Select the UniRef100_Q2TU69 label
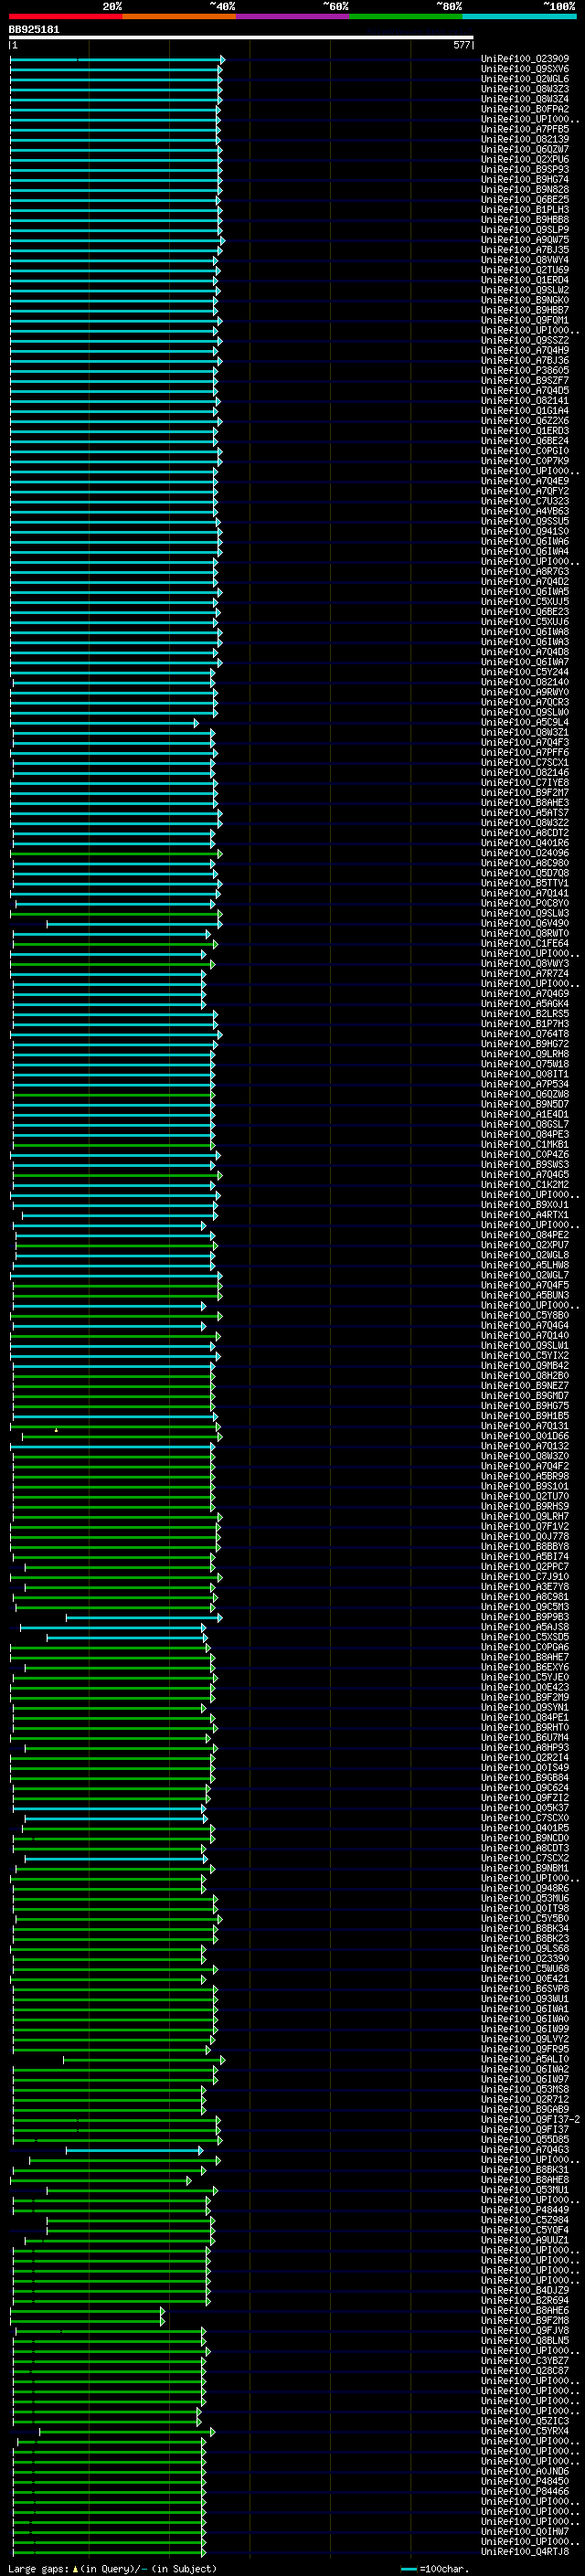 coord(525,270)
